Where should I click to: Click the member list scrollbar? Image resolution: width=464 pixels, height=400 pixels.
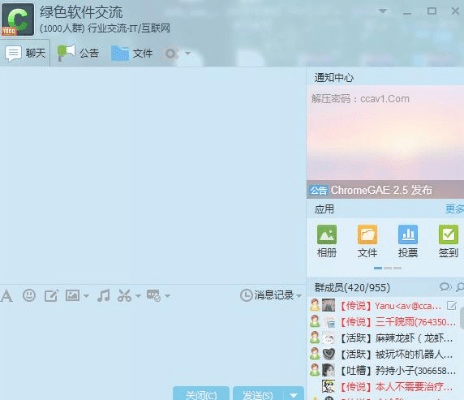pyautogui.click(x=462, y=318)
